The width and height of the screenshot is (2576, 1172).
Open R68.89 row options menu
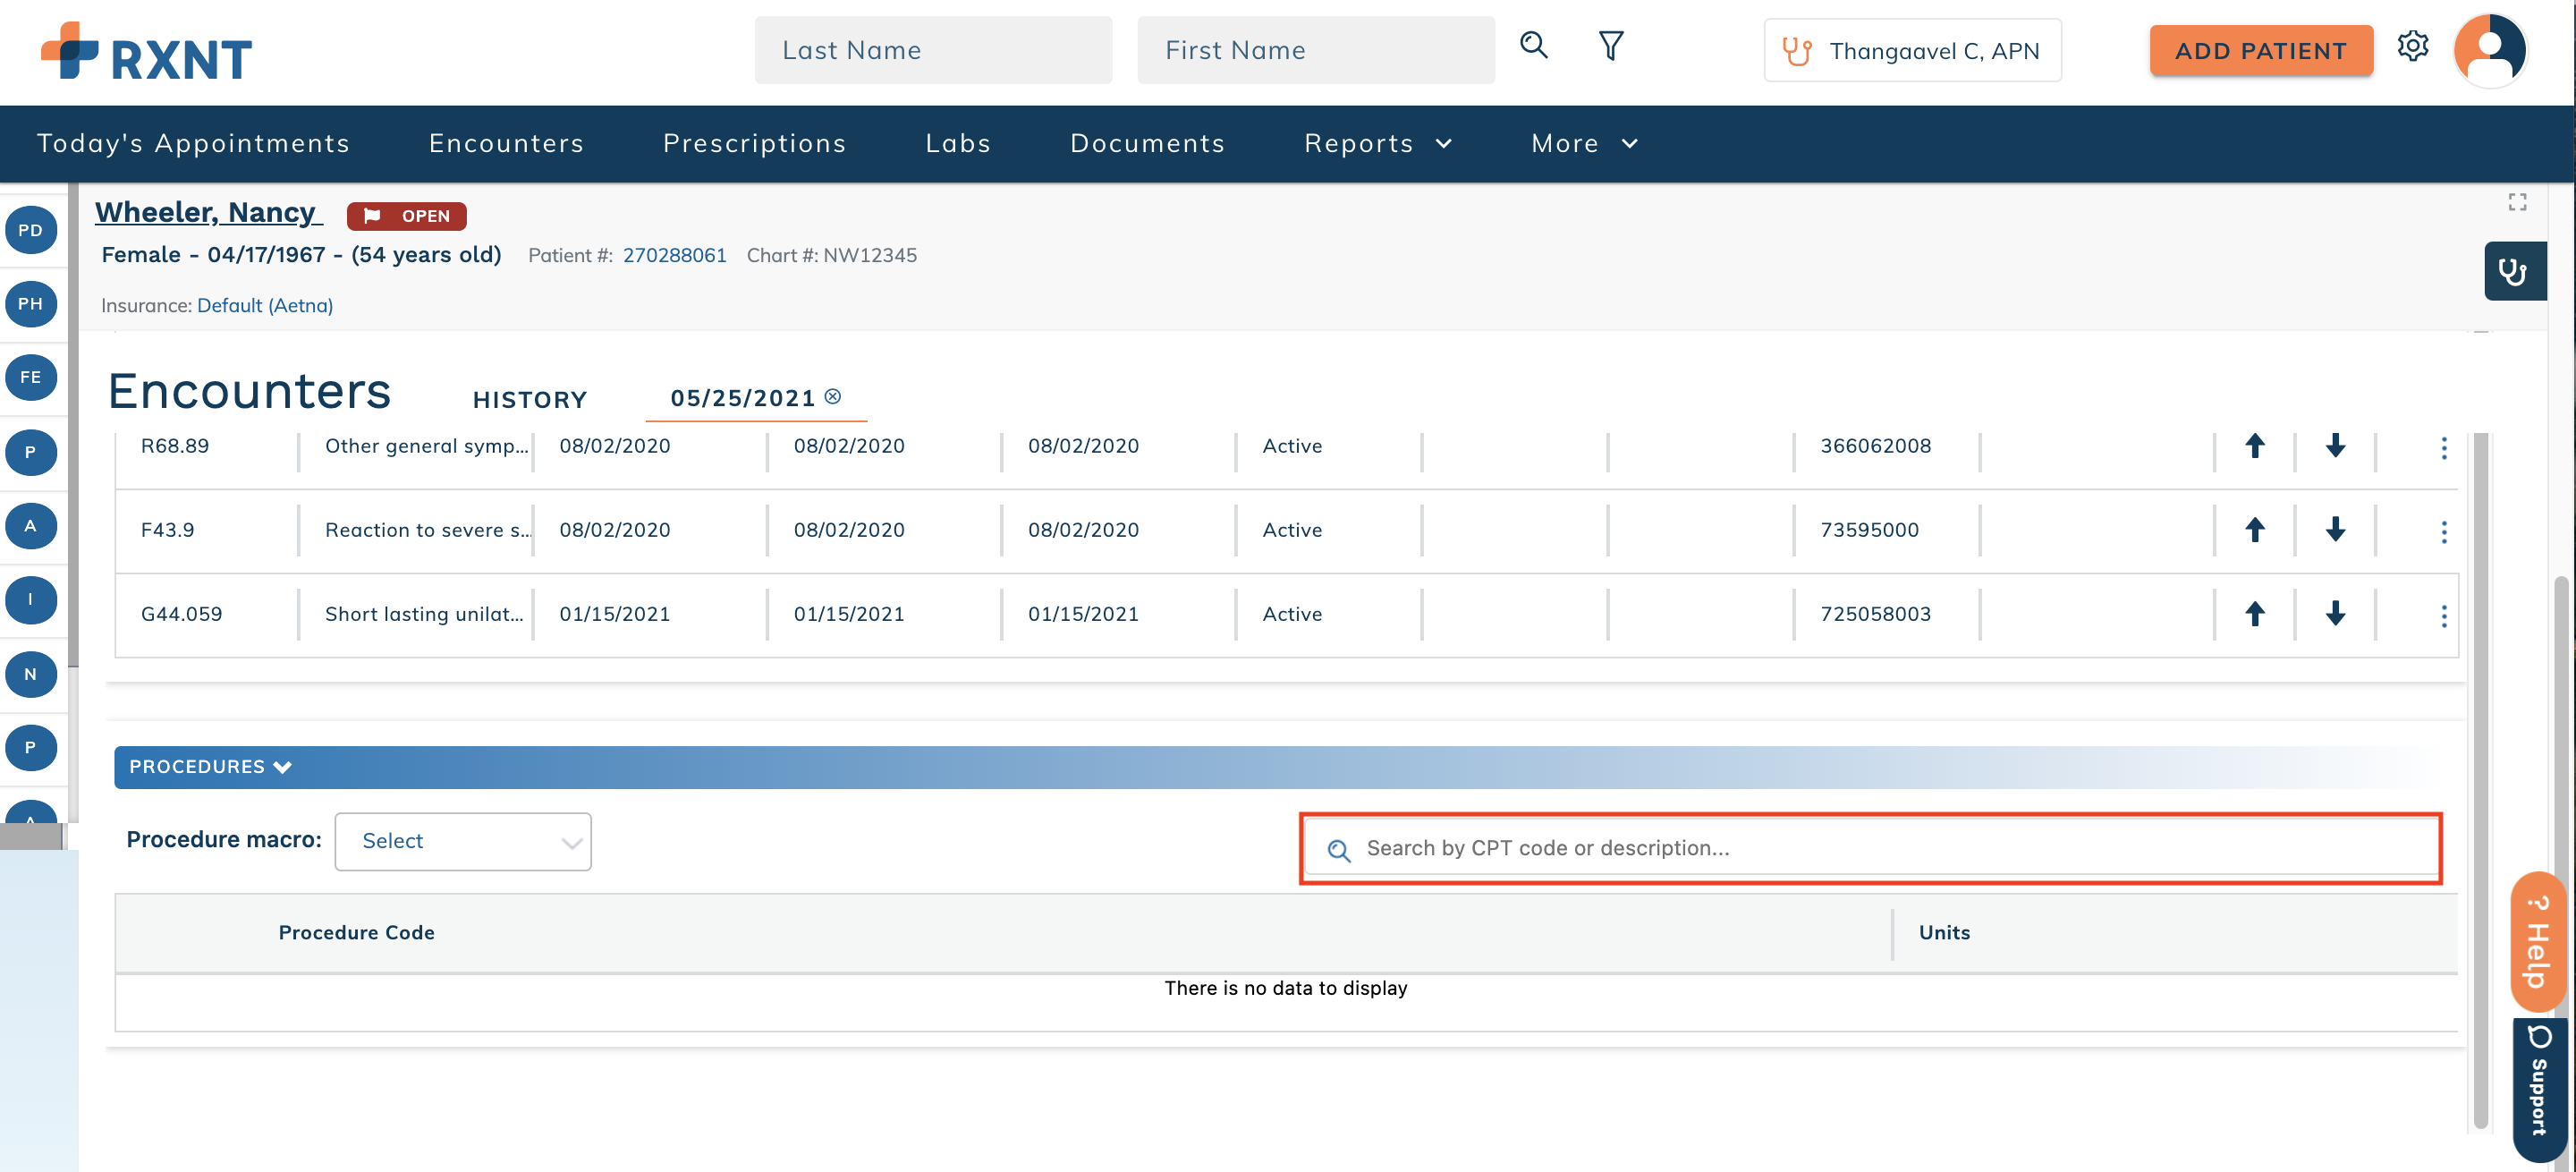pyautogui.click(x=2443, y=448)
